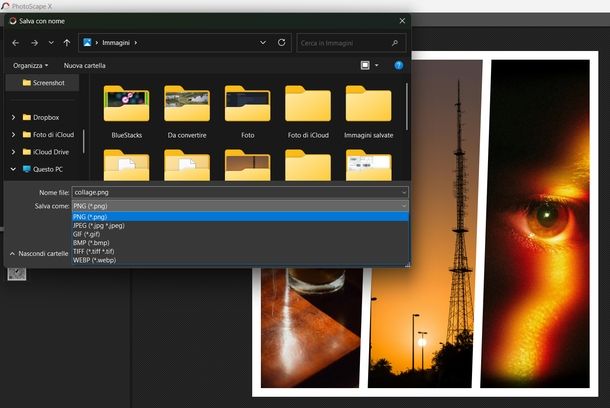Choose BMP (*.bmp) format option
Viewport: 610px width, 408px height.
pyautogui.click(x=240, y=243)
